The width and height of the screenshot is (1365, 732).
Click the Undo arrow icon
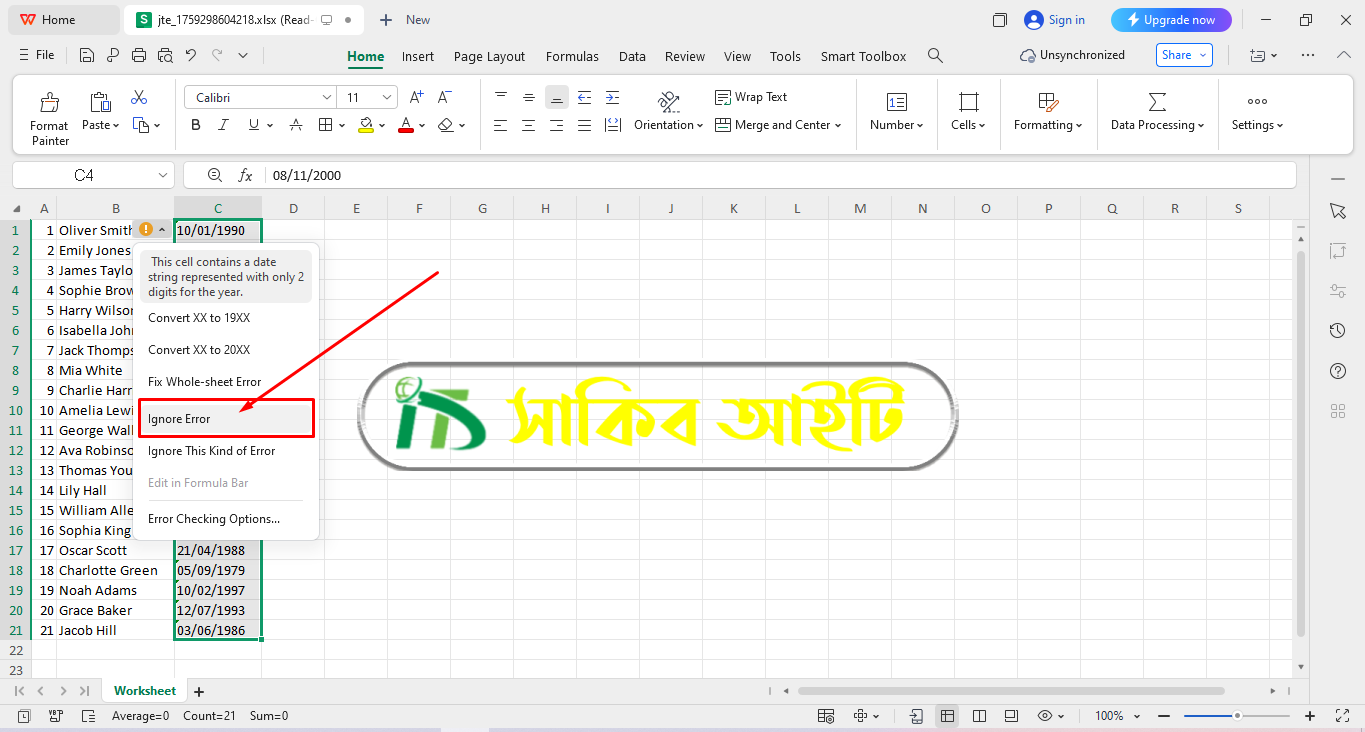point(191,56)
